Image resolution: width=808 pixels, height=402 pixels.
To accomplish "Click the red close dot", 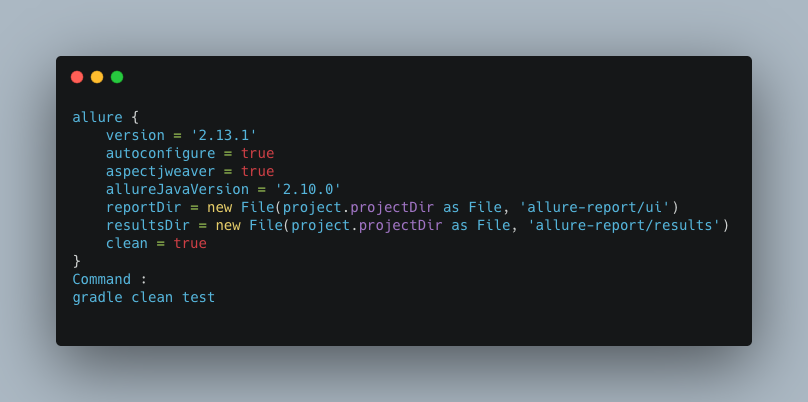I will pyautogui.click(x=77, y=77).
